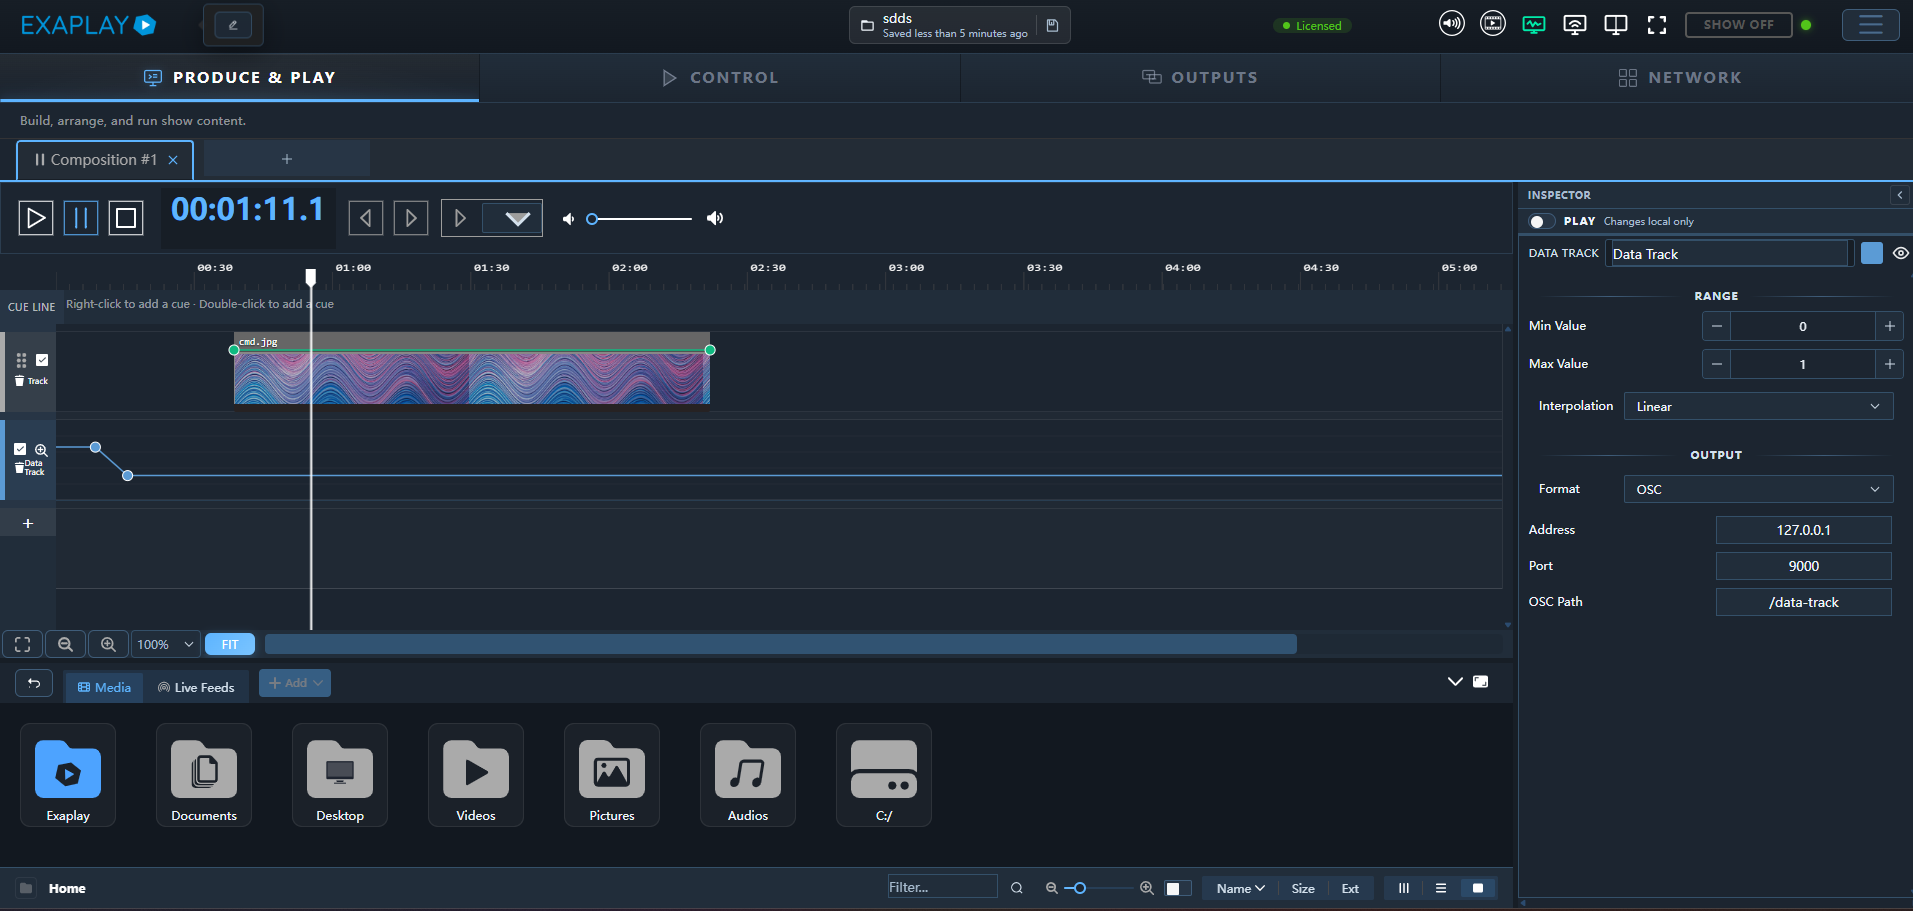Image resolution: width=1913 pixels, height=911 pixels.
Task: Mute using the low-volume speaker icon
Action: coord(568,219)
